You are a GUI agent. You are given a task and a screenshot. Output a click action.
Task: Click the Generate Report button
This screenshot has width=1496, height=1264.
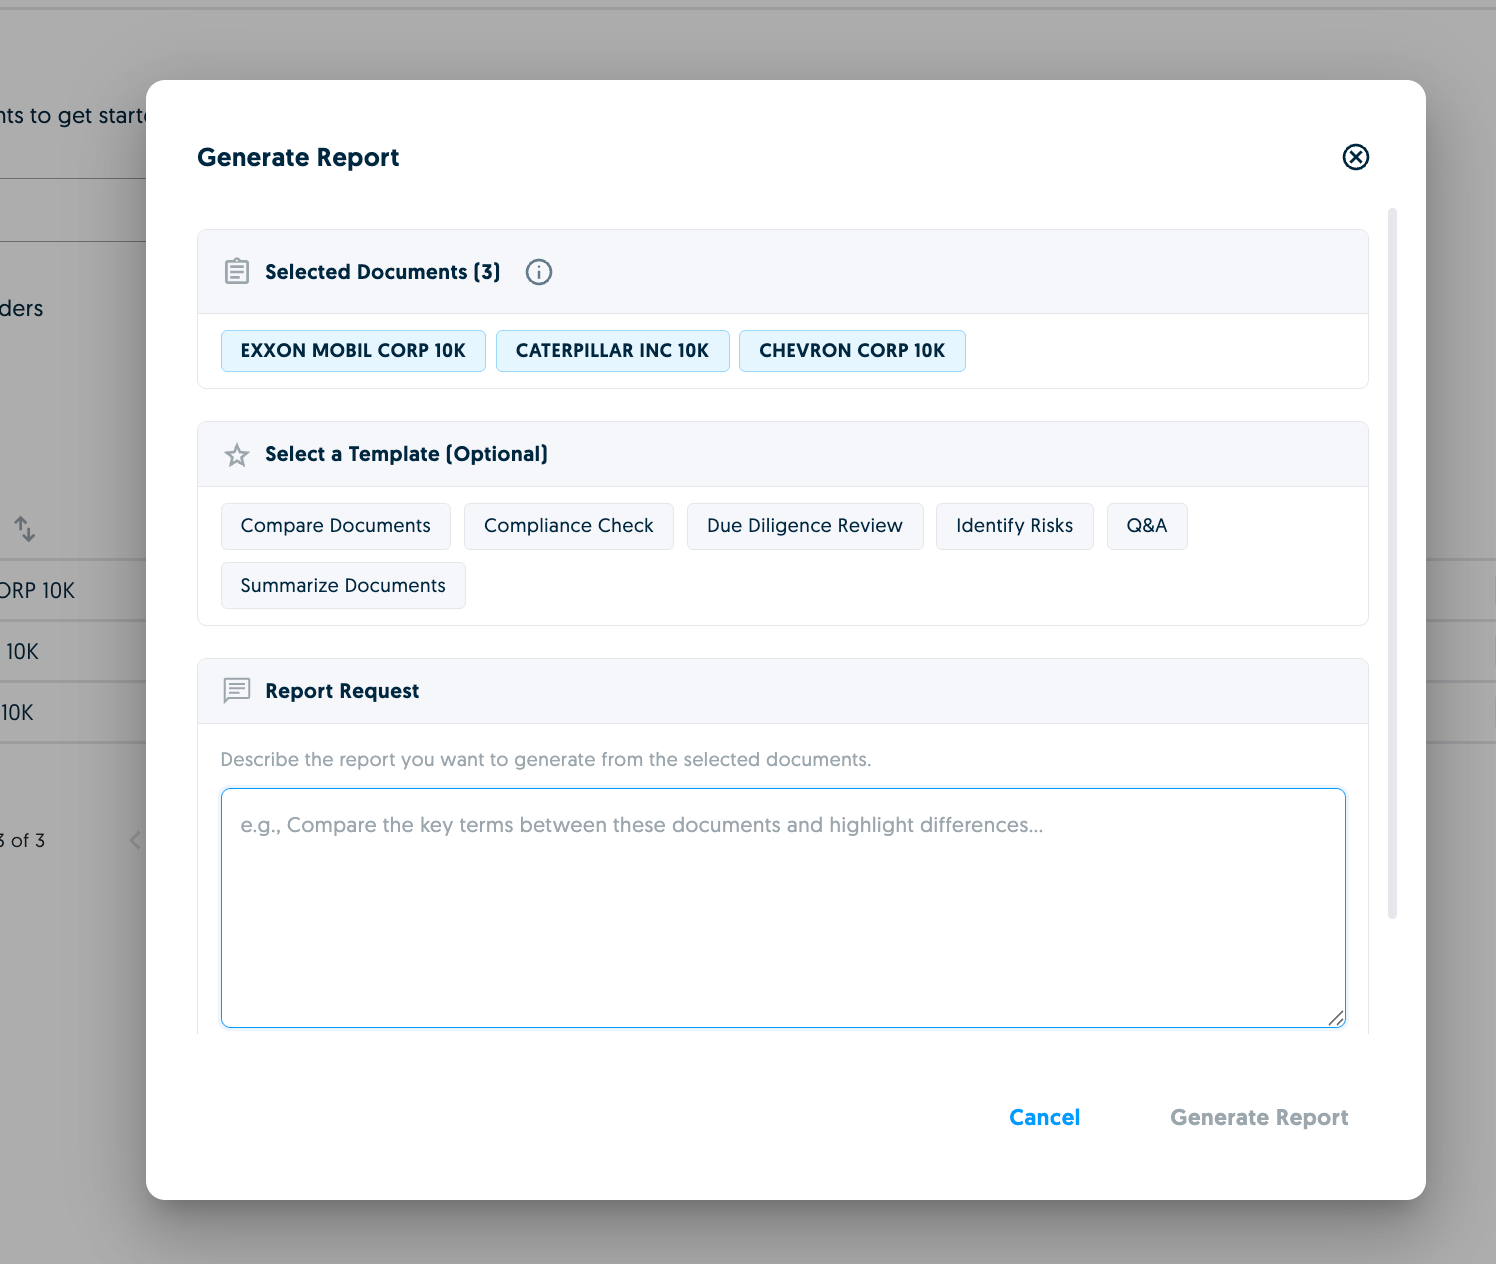1259,1118
